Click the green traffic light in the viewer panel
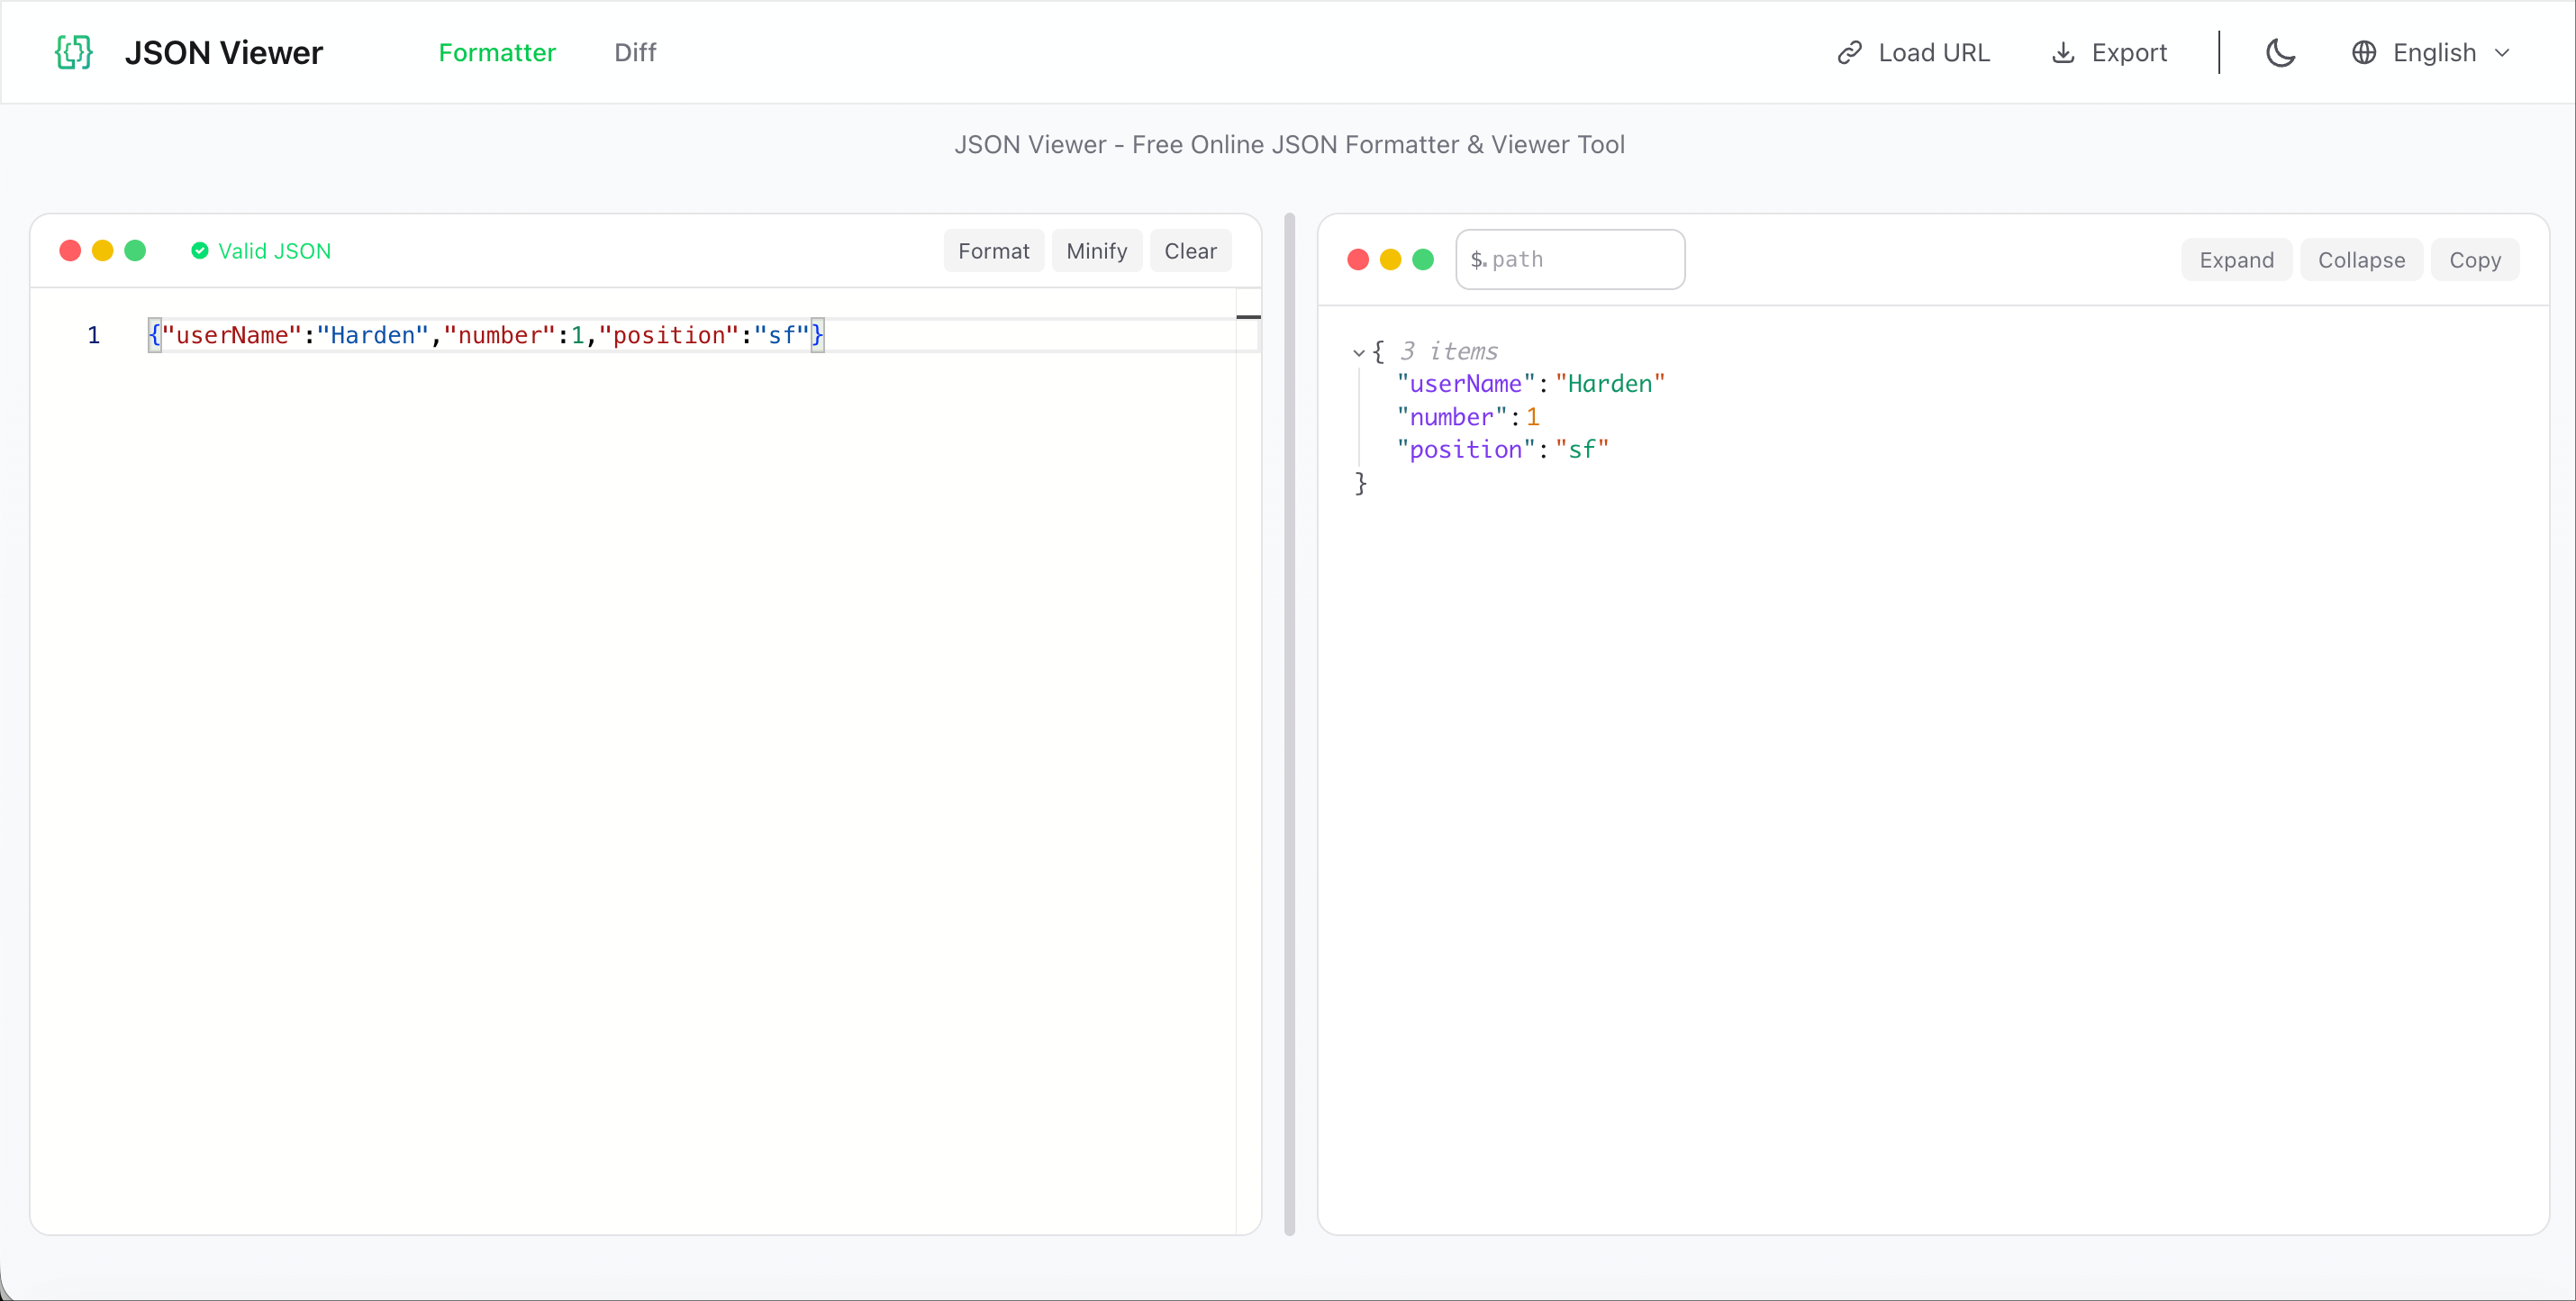This screenshot has width=2576, height=1301. click(1422, 259)
